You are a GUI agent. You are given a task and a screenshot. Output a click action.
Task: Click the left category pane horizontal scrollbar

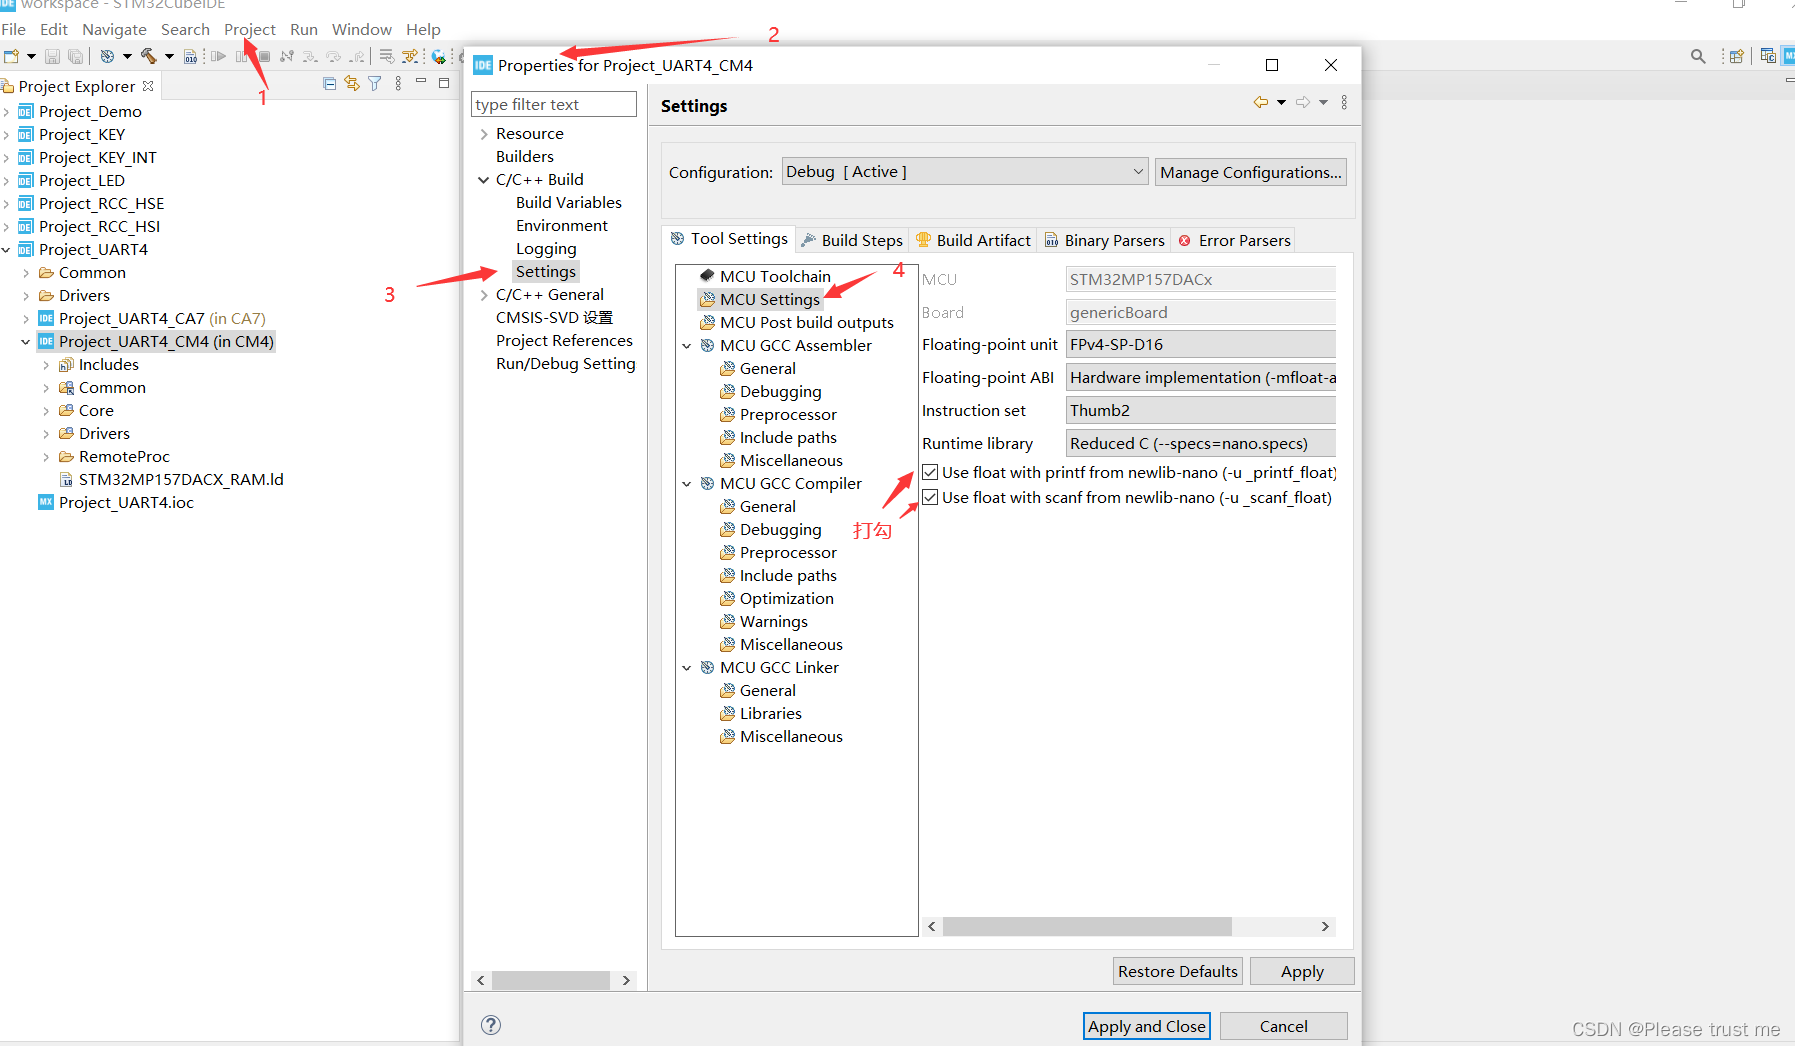[551, 980]
